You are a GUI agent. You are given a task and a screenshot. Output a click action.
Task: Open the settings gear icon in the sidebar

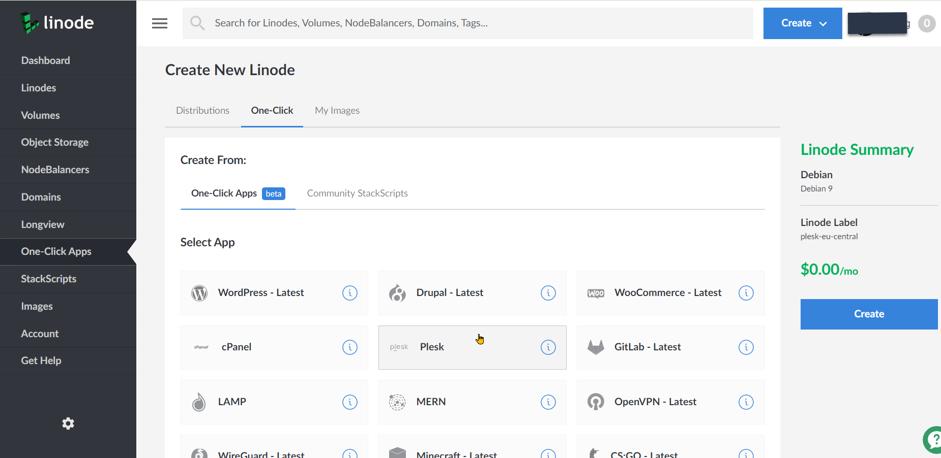[x=68, y=424]
